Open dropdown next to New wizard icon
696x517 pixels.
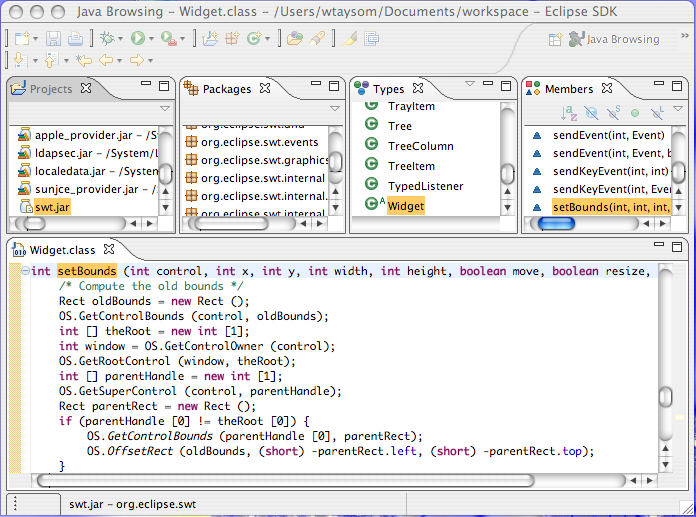[x=36, y=39]
